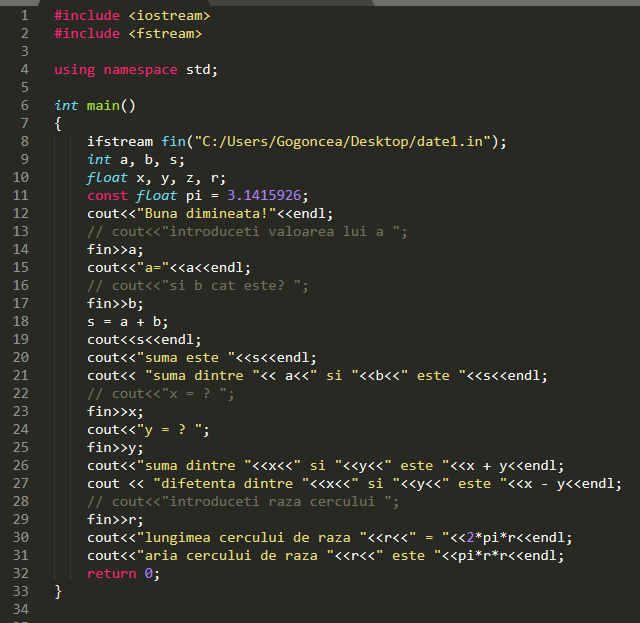
Task: Click the 'fin>>r;' statement
Action: click(x=115, y=519)
